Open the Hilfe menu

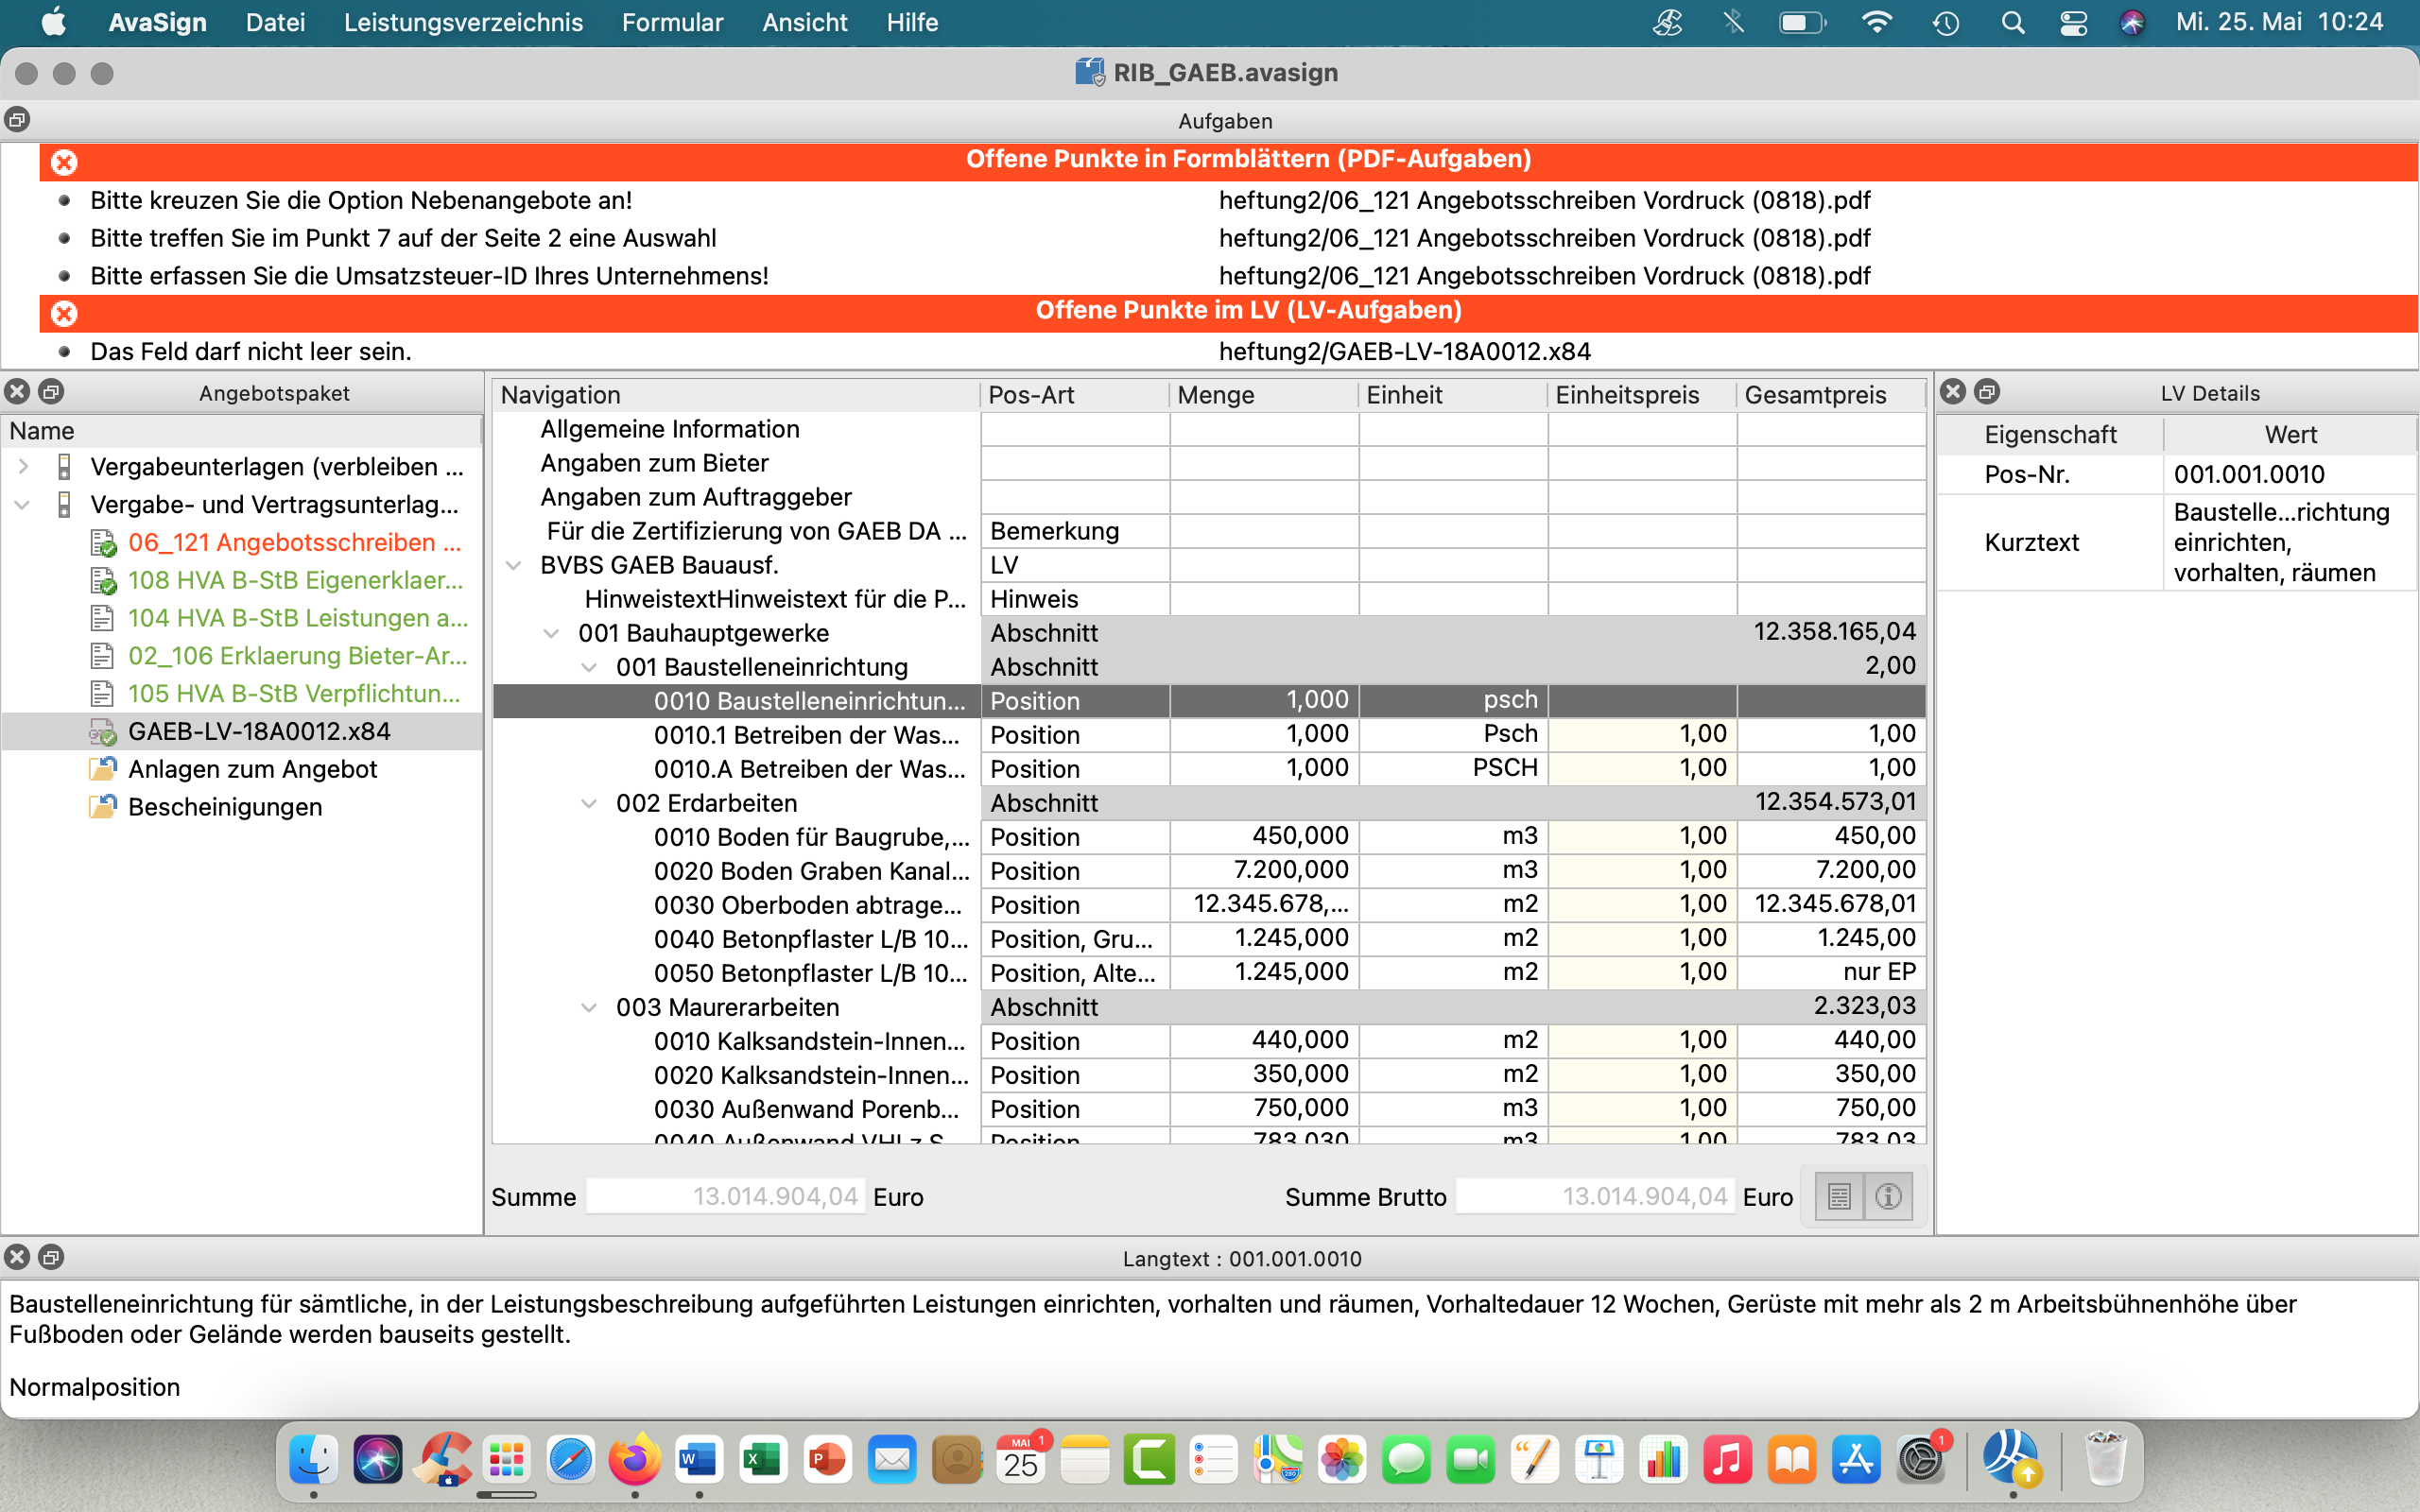(912, 22)
